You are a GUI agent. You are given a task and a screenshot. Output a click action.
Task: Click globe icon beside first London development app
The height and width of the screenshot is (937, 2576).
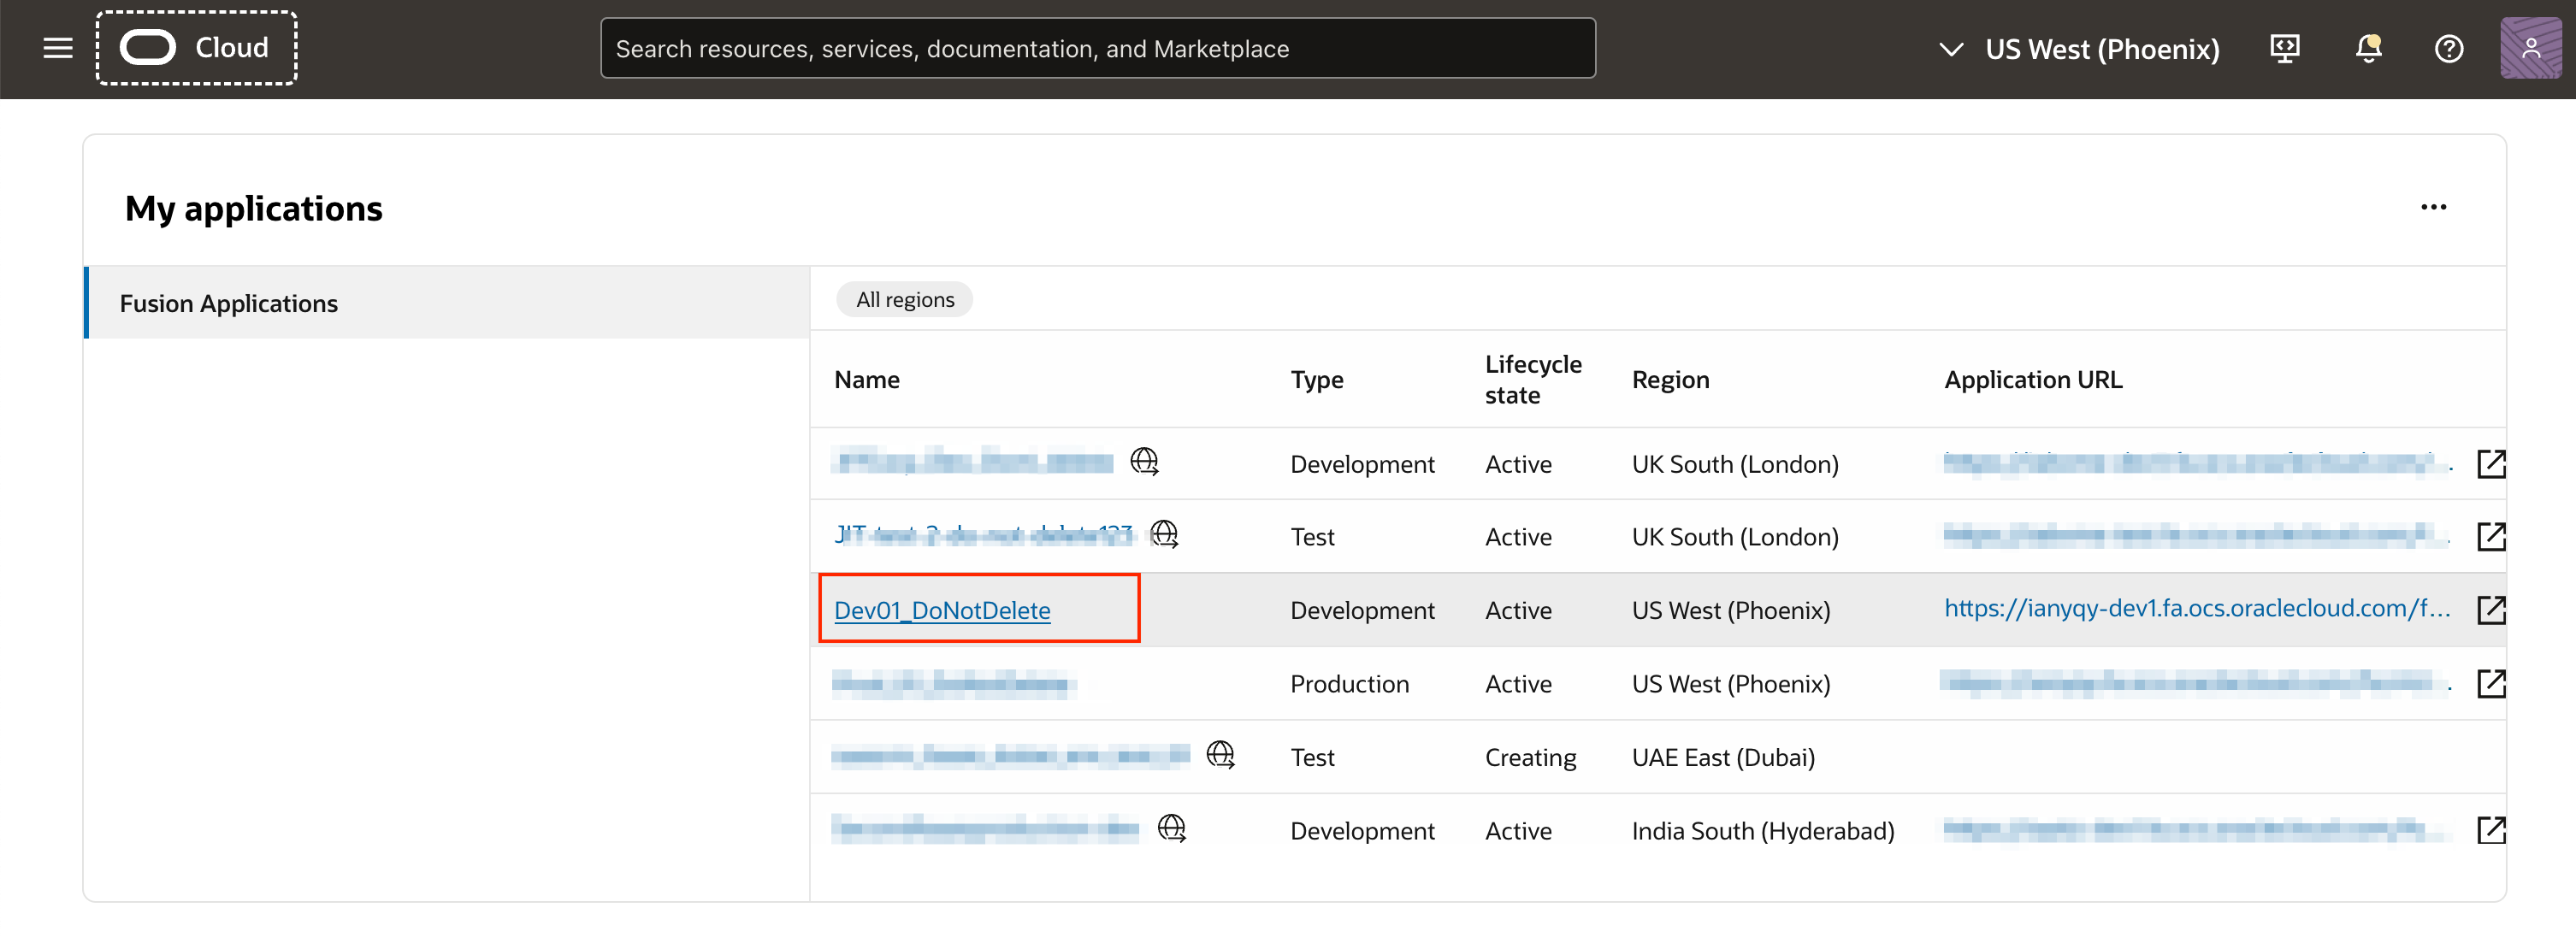1144,461
